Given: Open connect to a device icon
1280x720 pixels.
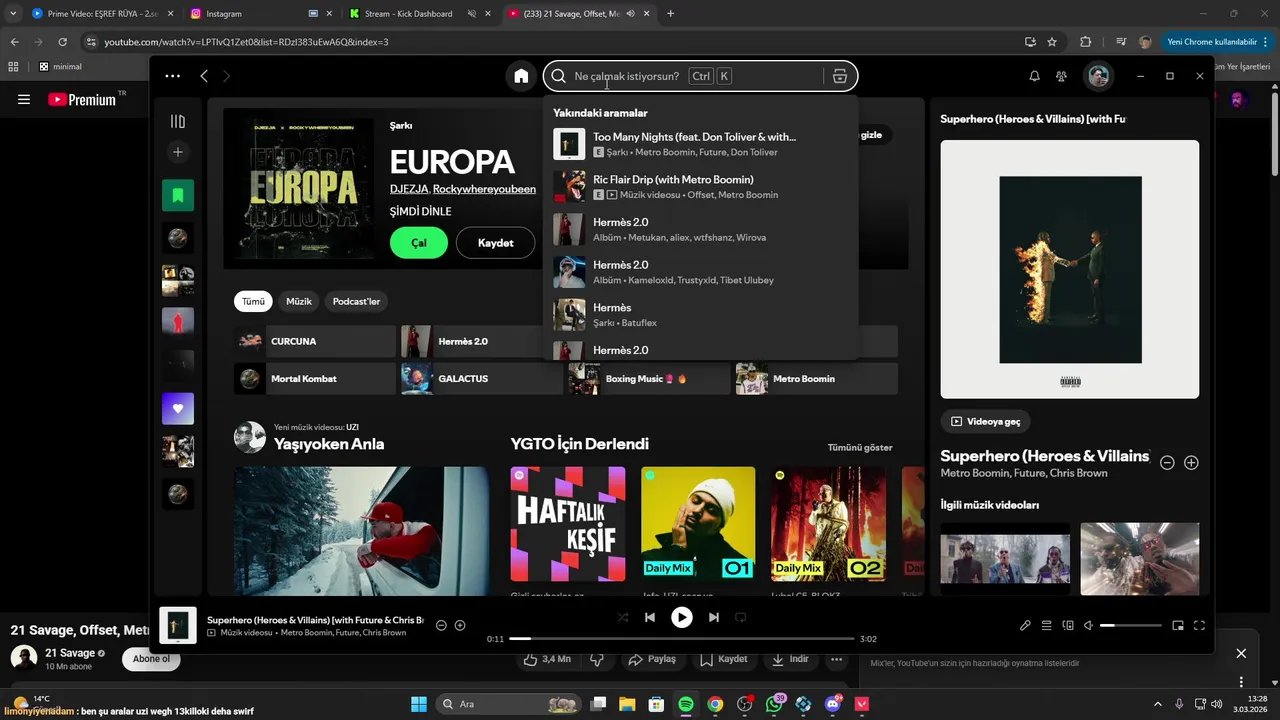Looking at the screenshot, I should 1068,625.
